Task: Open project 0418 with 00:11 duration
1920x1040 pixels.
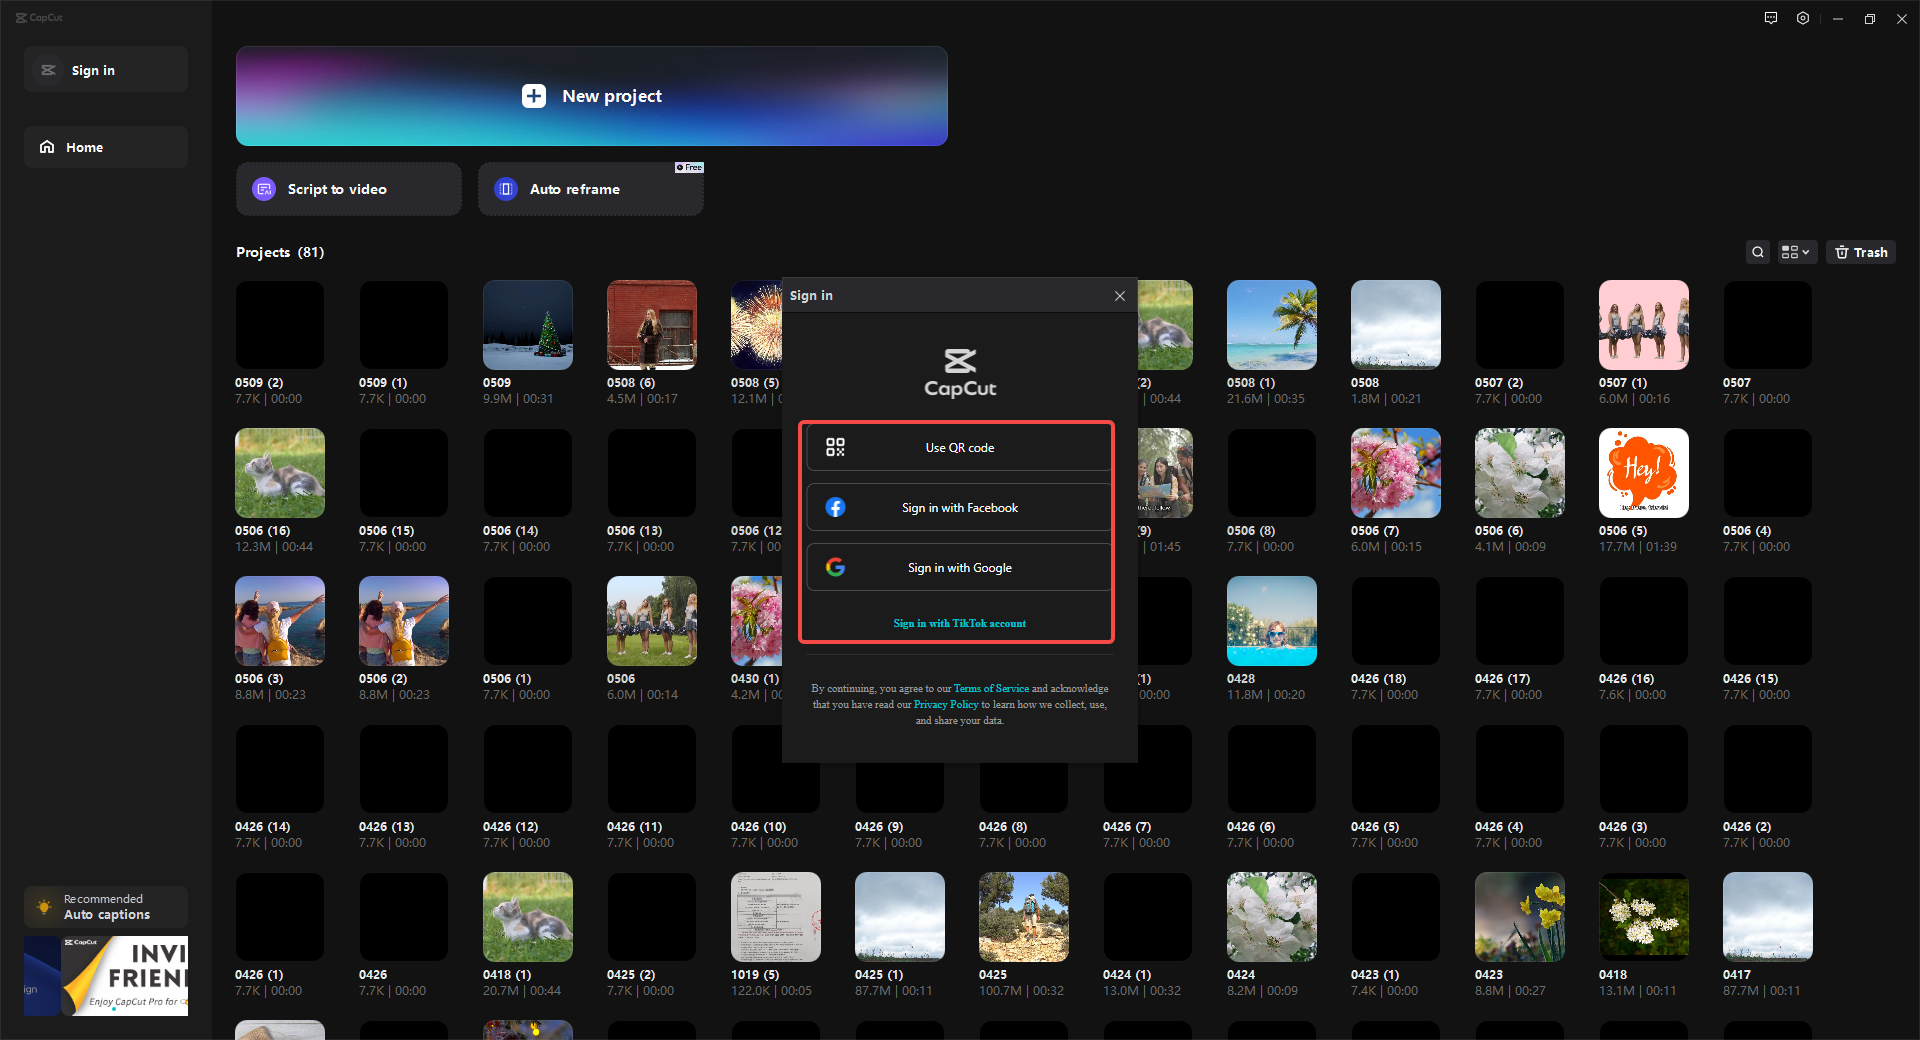Action: pyautogui.click(x=1644, y=917)
